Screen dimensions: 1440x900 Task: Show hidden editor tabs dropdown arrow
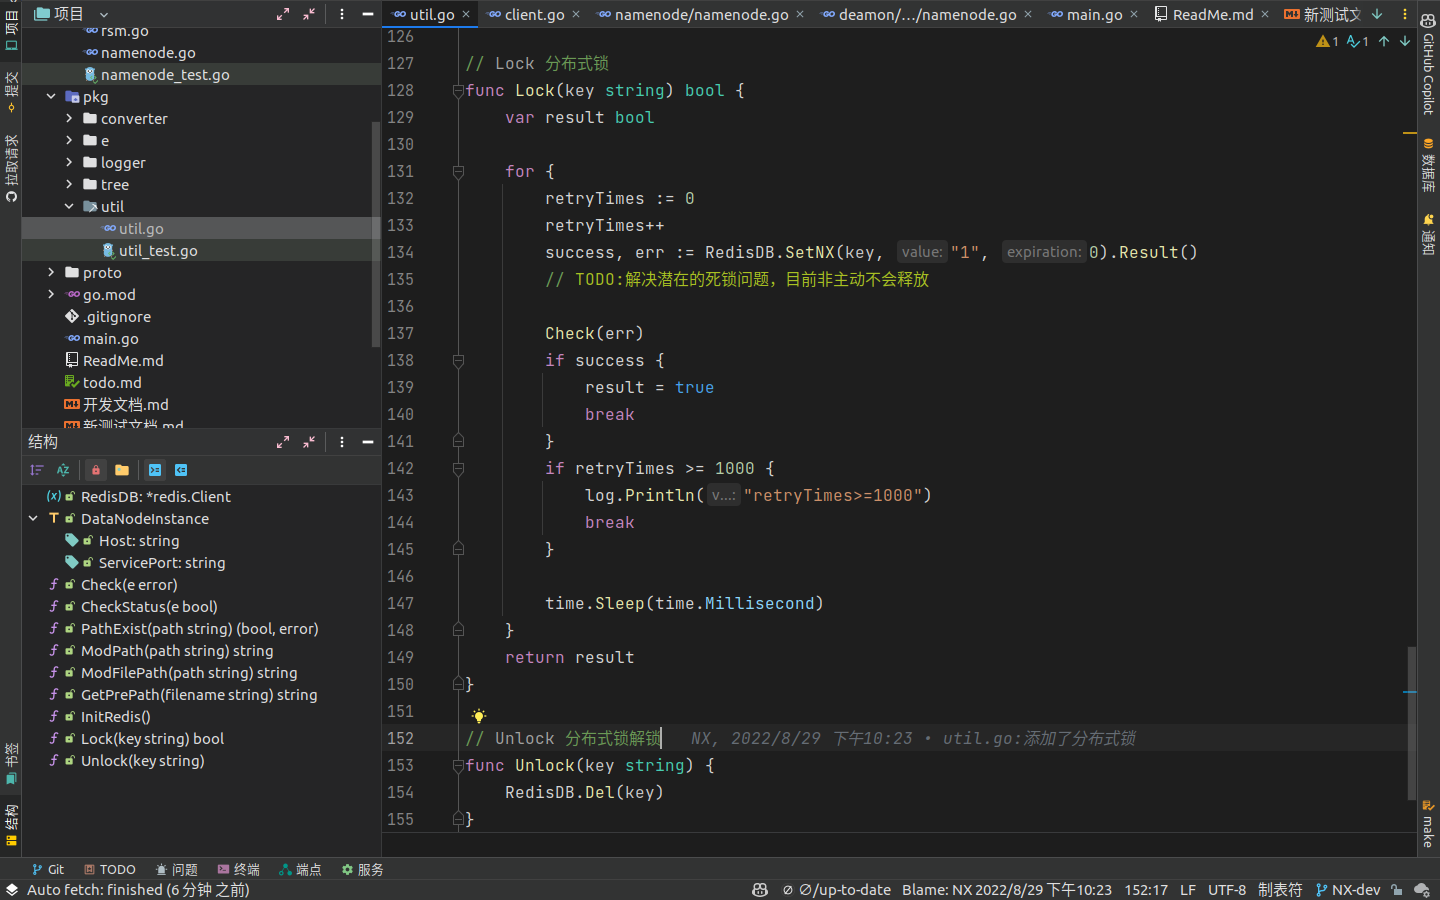pyautogui.click(x=1377, y=14)
